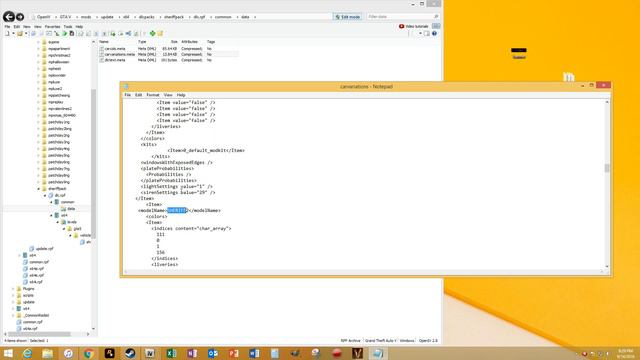The image size is (640, 360).
Task: Click the Notepad vertical scrollbar thumb
Action: click(607, 168)
